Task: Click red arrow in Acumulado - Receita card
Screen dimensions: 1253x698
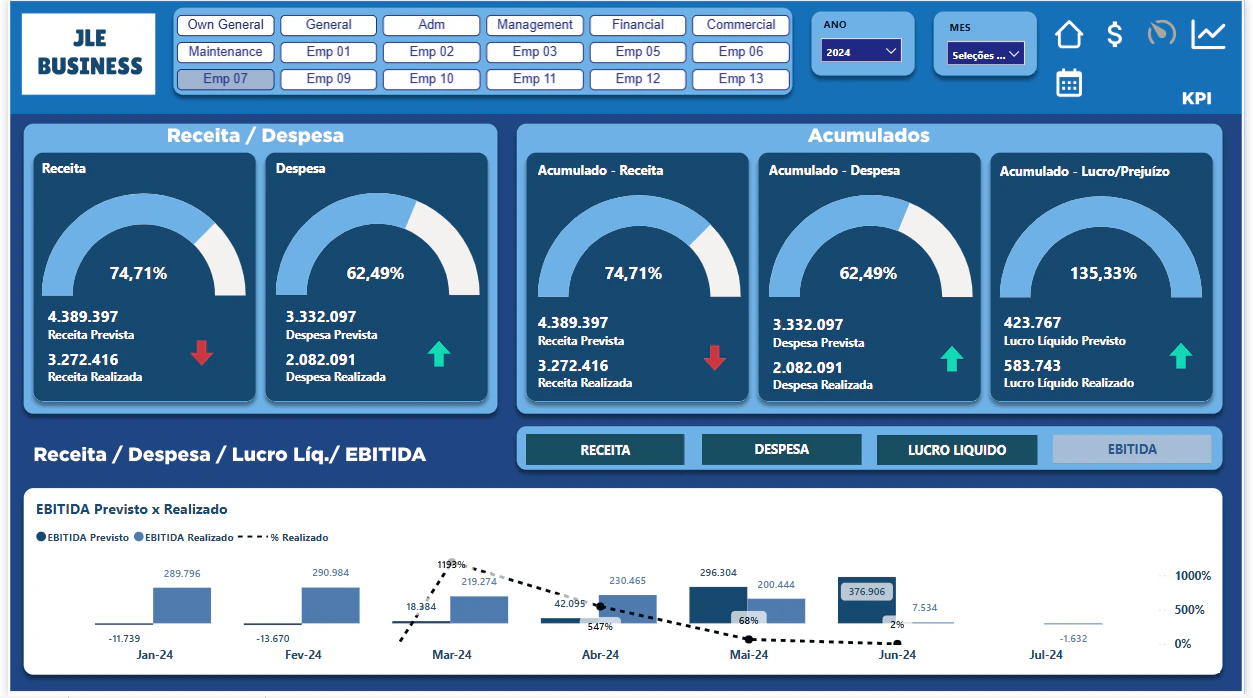Action: [x=714, y=358]
